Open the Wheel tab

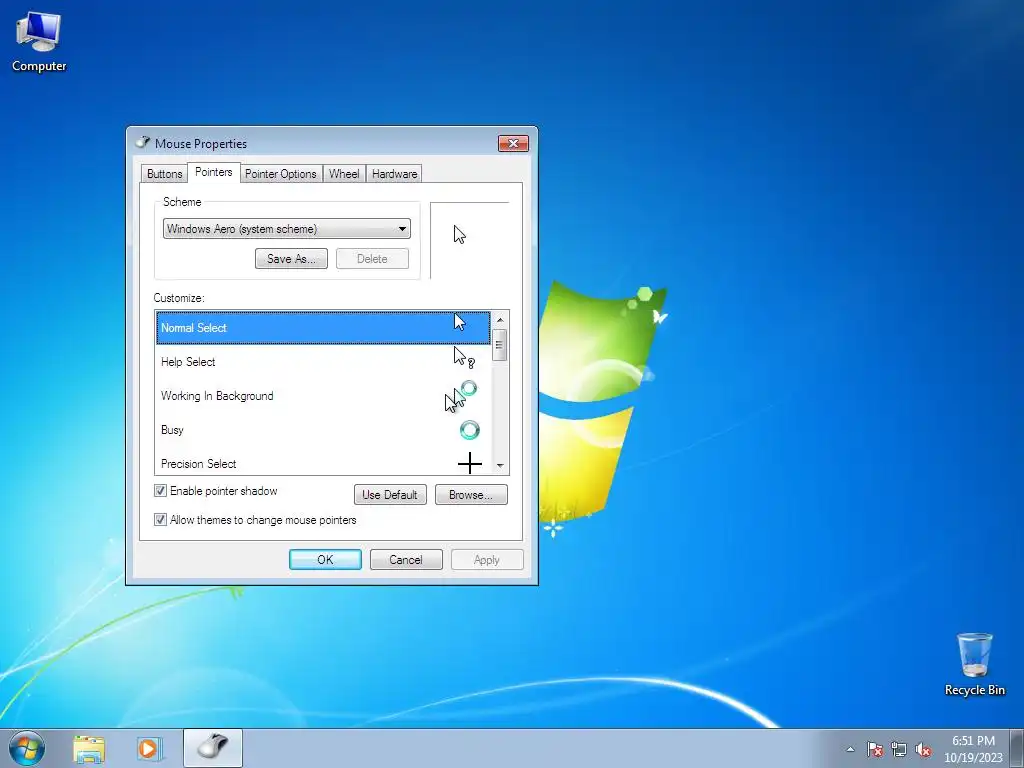point(344,174)
